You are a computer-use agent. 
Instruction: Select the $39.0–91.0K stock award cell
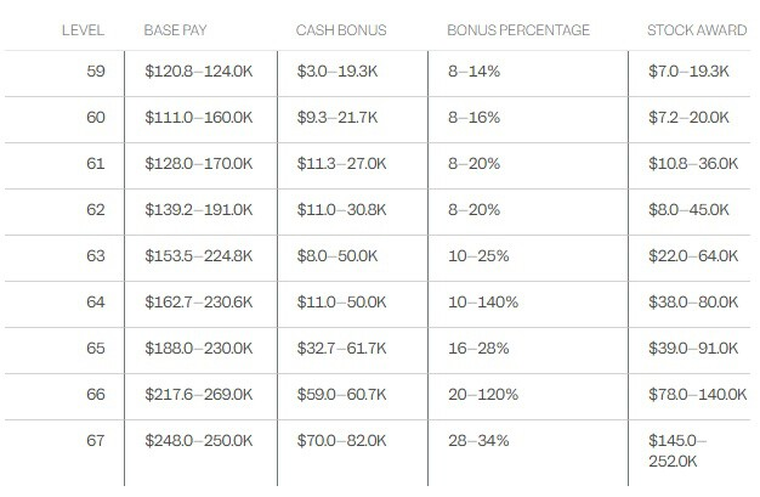[x=693, y=348]
